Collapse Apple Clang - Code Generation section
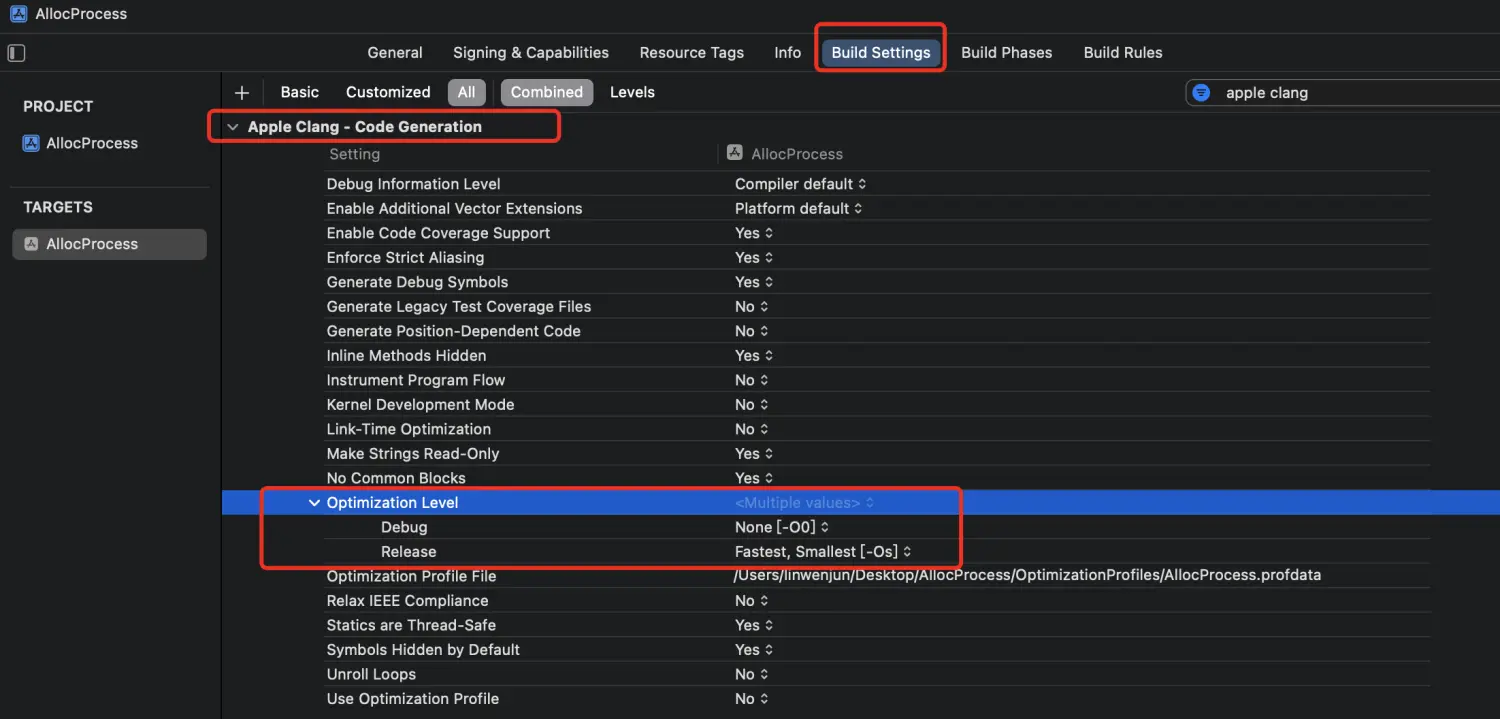This screenshot has height=719, width=1500. tap(233, 127)
